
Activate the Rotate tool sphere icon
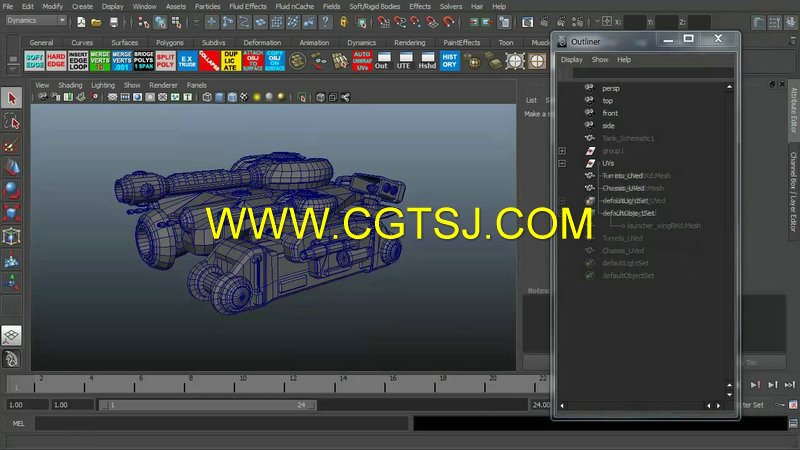(x=12, y=190)
